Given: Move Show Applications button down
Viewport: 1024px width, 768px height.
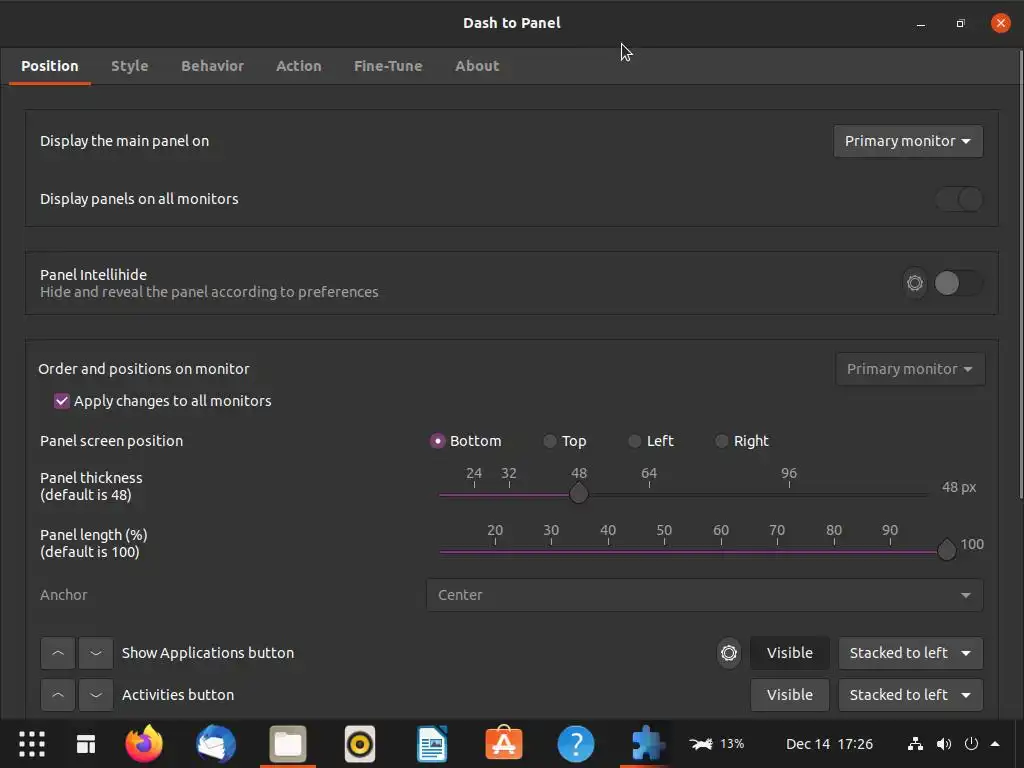Looking at the screenshot, I should pos(95,653).
